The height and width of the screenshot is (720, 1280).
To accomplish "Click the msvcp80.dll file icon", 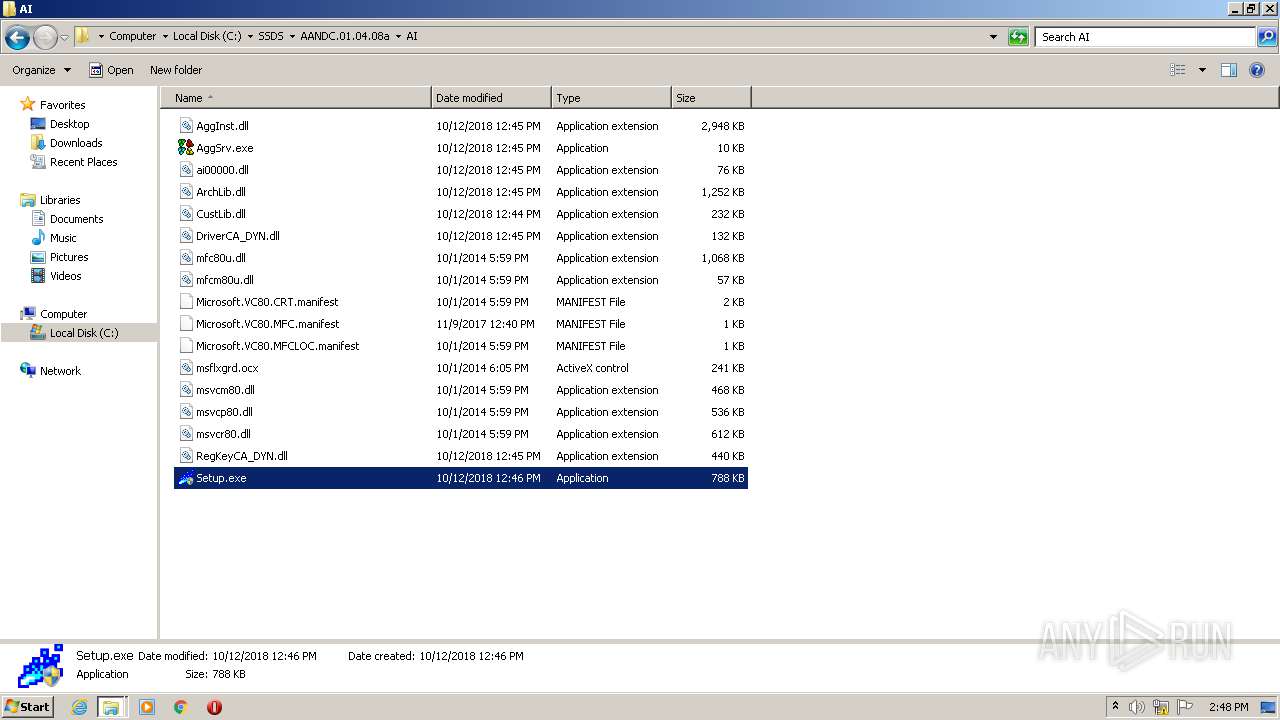I will coord(186,412).
